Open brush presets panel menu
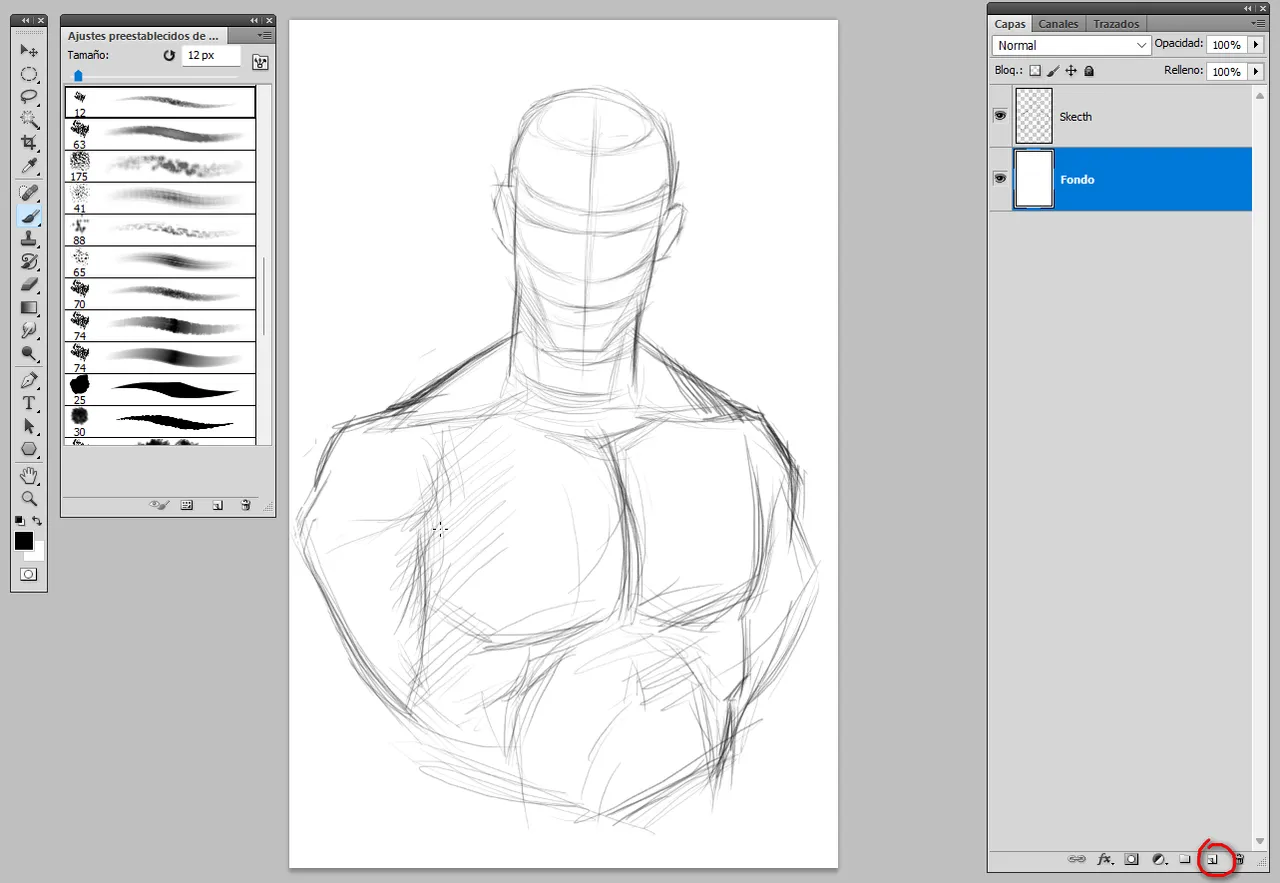The height and width of the screenshot is (883, 1280). pos(264,35)
